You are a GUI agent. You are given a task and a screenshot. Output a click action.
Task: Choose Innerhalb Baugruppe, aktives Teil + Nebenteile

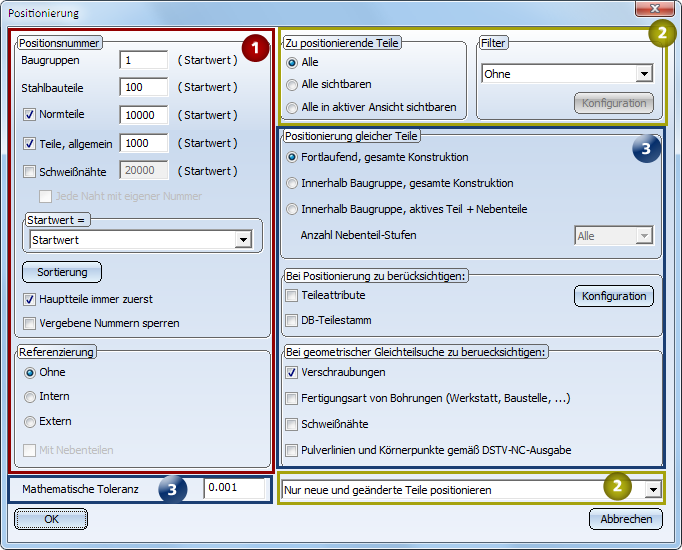point(291,209)
